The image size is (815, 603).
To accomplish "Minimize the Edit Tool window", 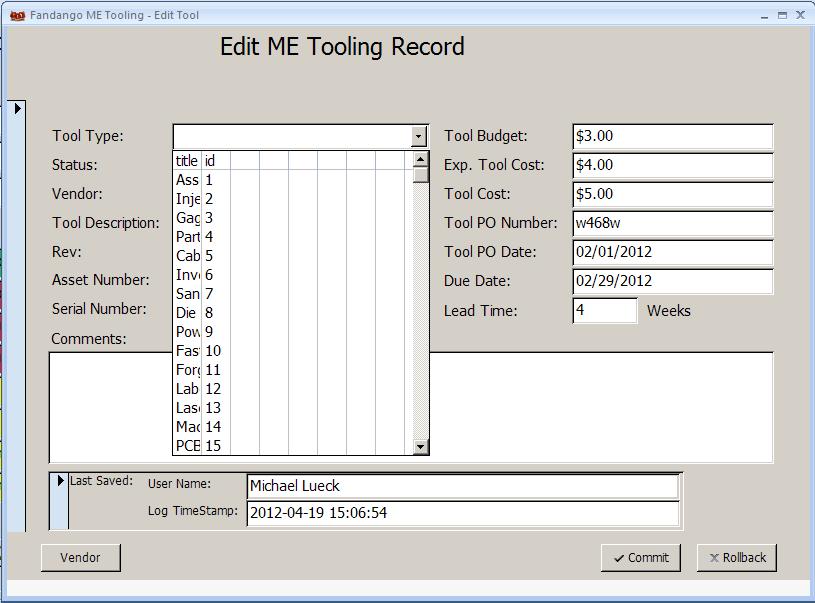I will (x=764, y=16).
